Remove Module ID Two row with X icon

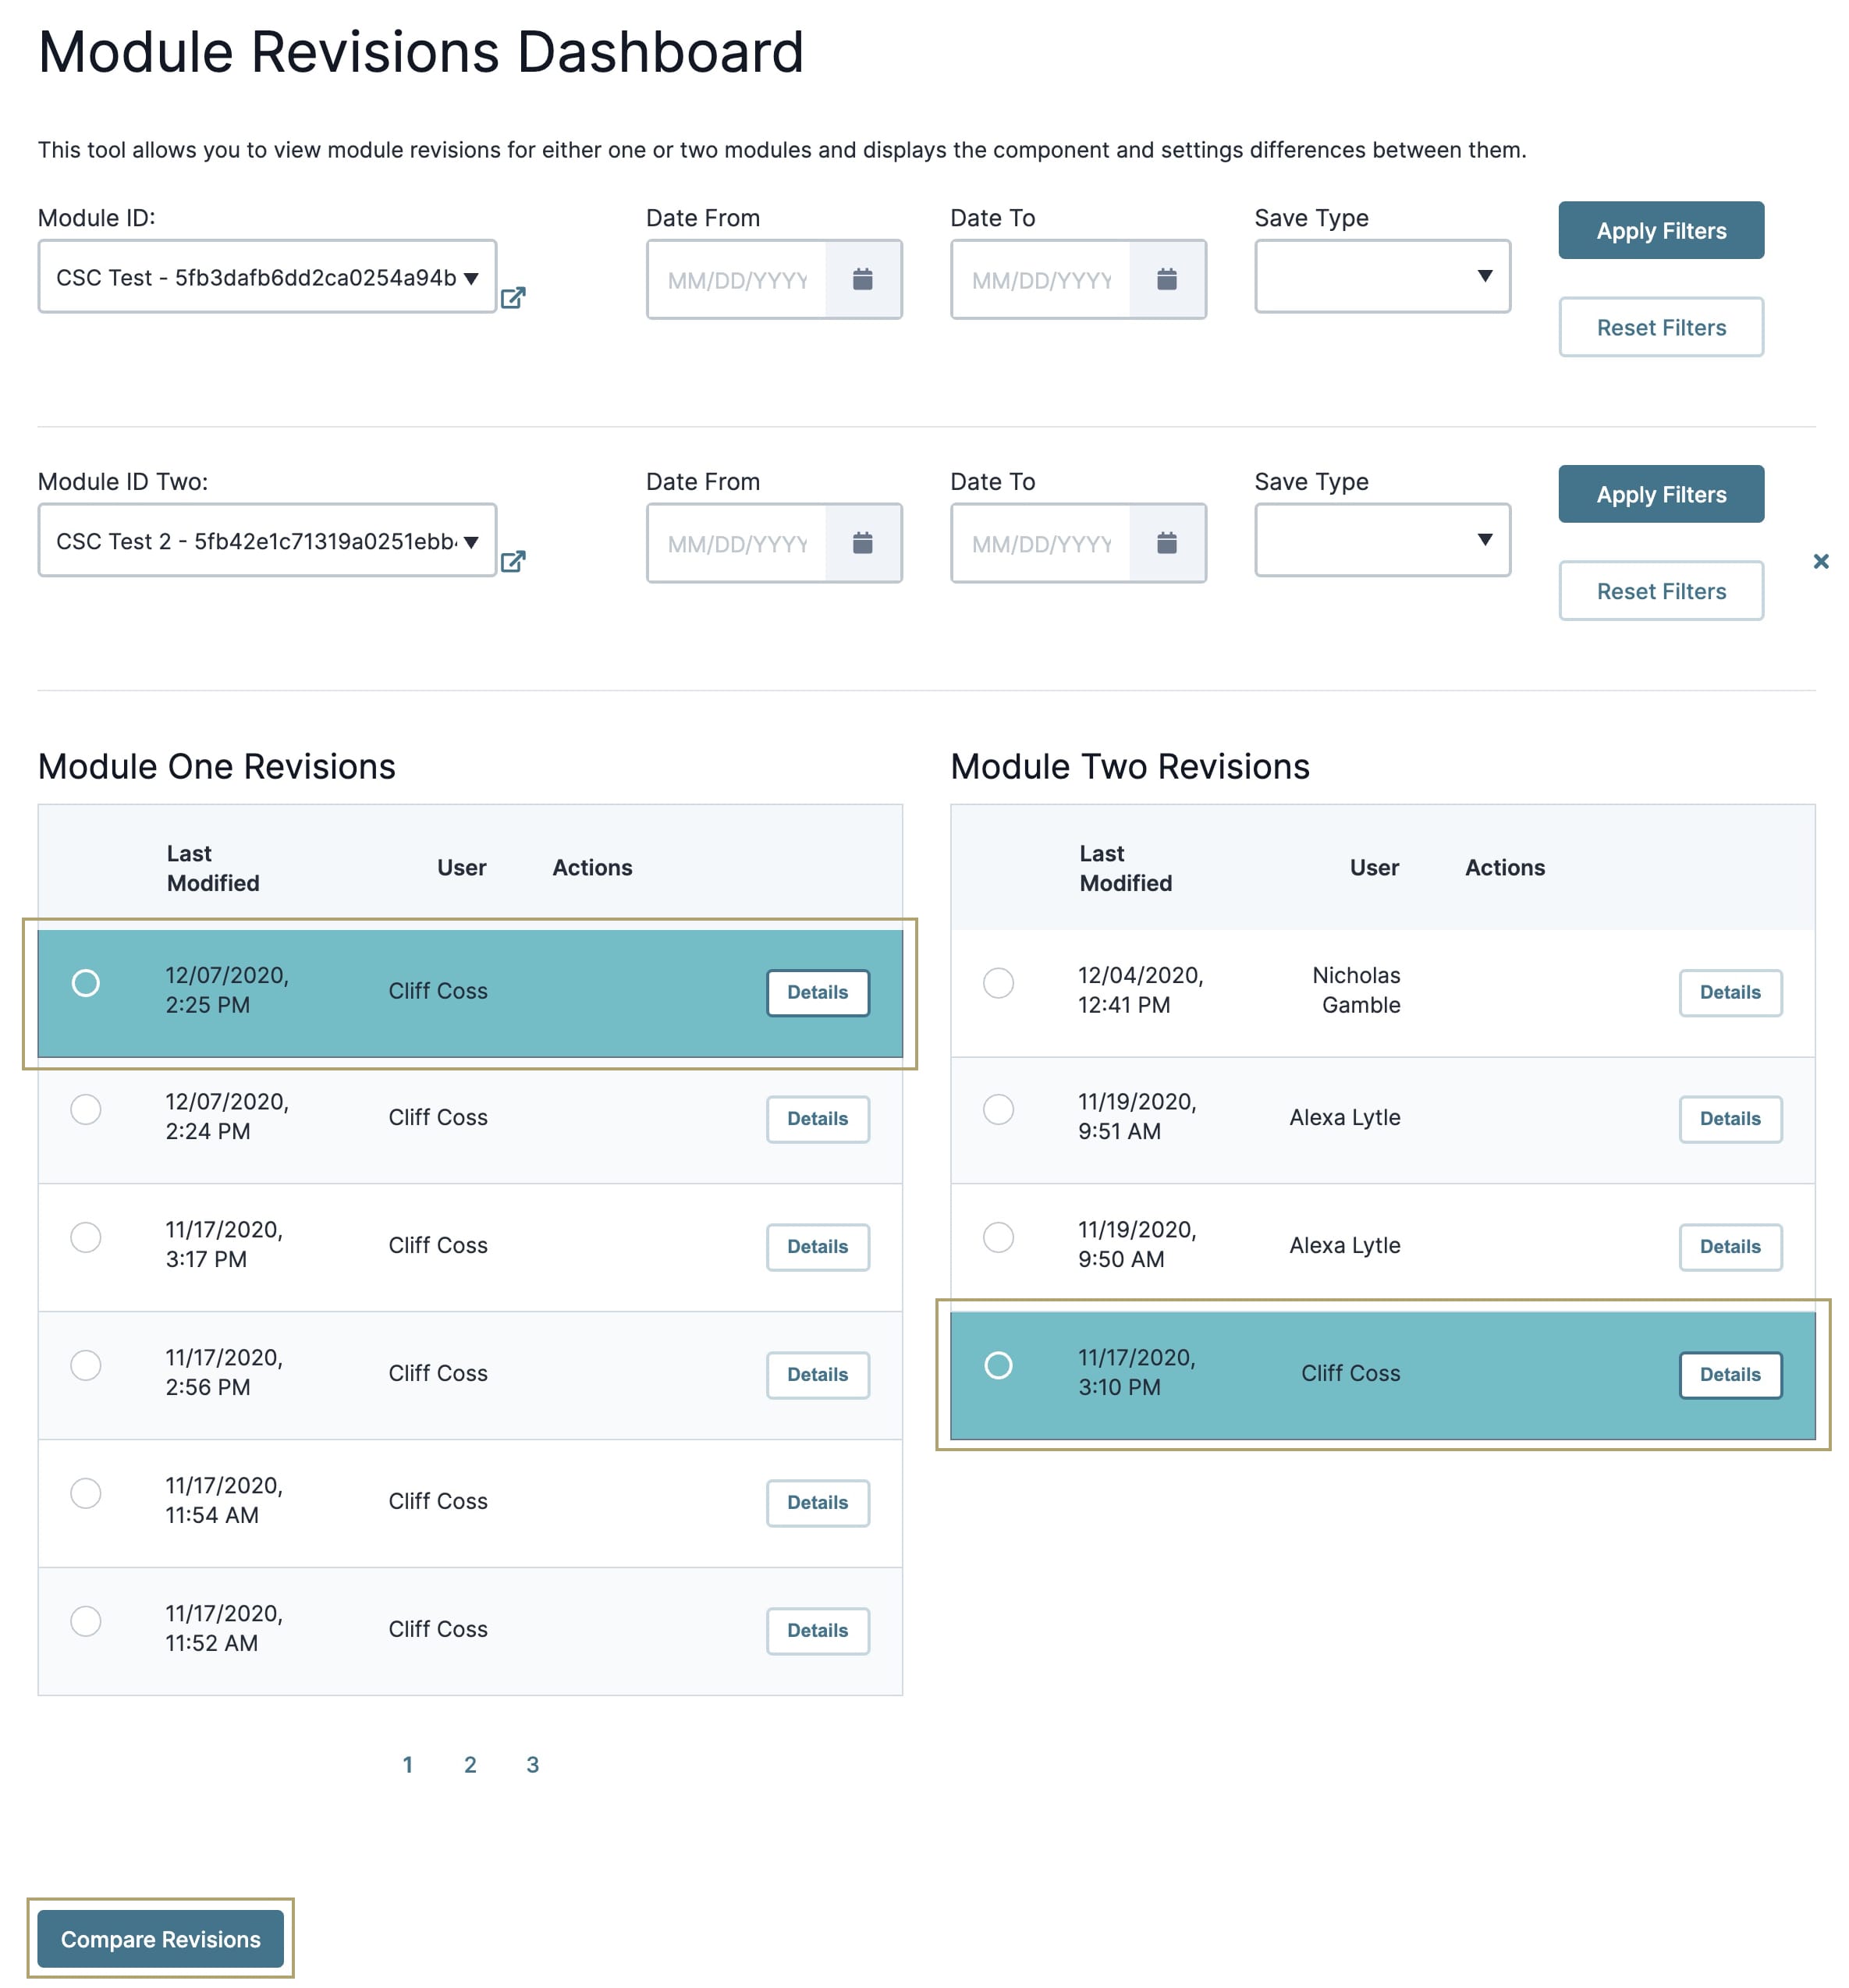[x=1820, y=561]
